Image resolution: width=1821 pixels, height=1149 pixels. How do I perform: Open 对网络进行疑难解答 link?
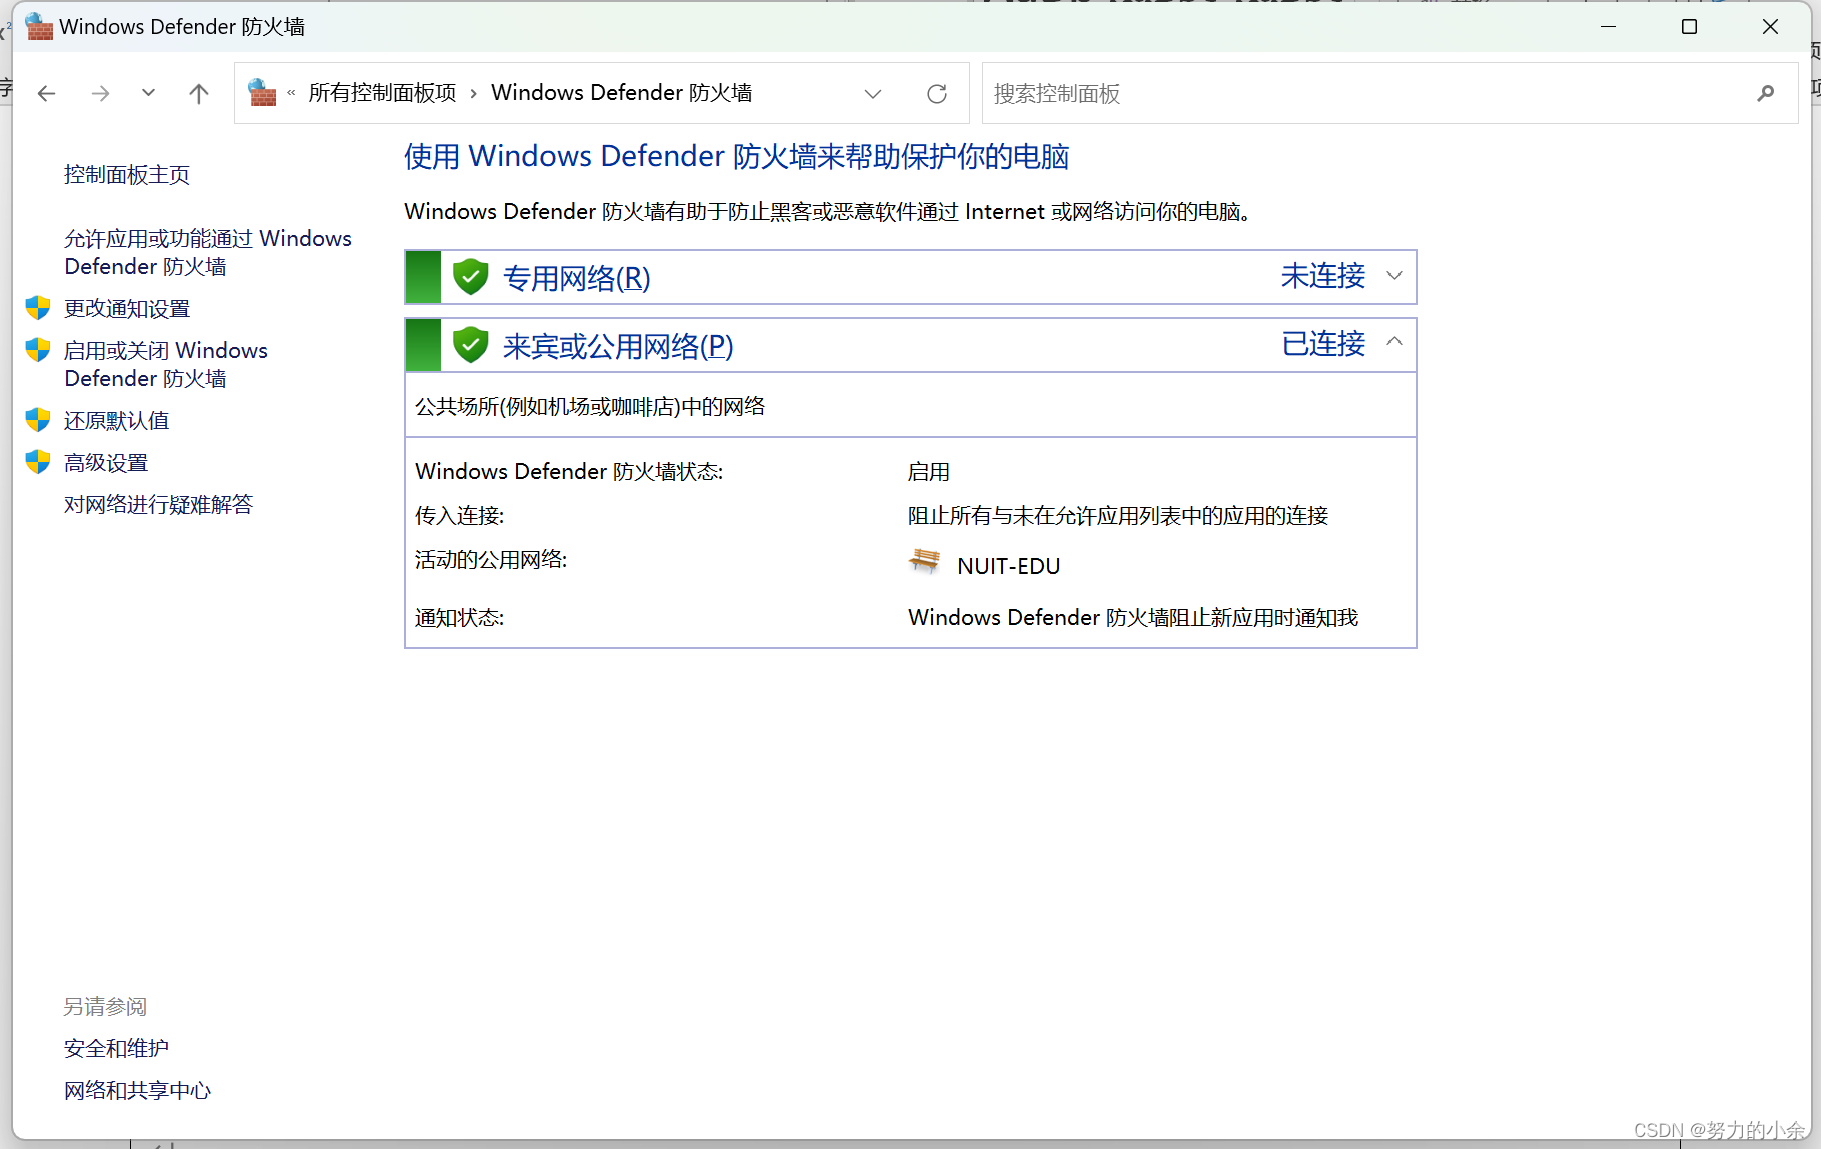point(159,505)
